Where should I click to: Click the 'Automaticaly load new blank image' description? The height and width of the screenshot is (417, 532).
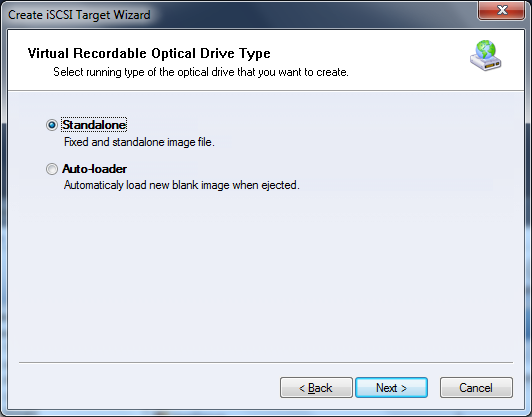[x=182, y=185]
